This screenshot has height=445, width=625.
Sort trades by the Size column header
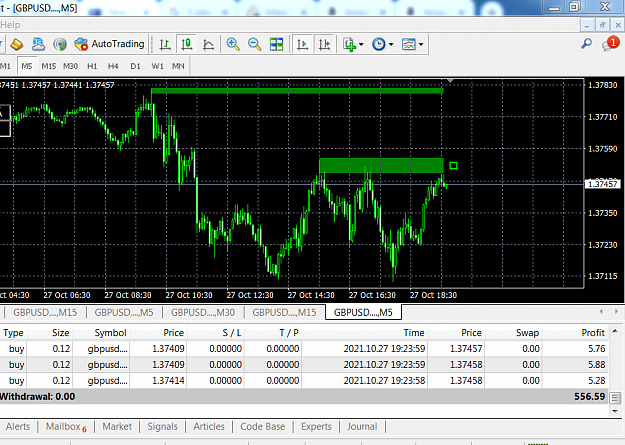[x=50, y=333]
